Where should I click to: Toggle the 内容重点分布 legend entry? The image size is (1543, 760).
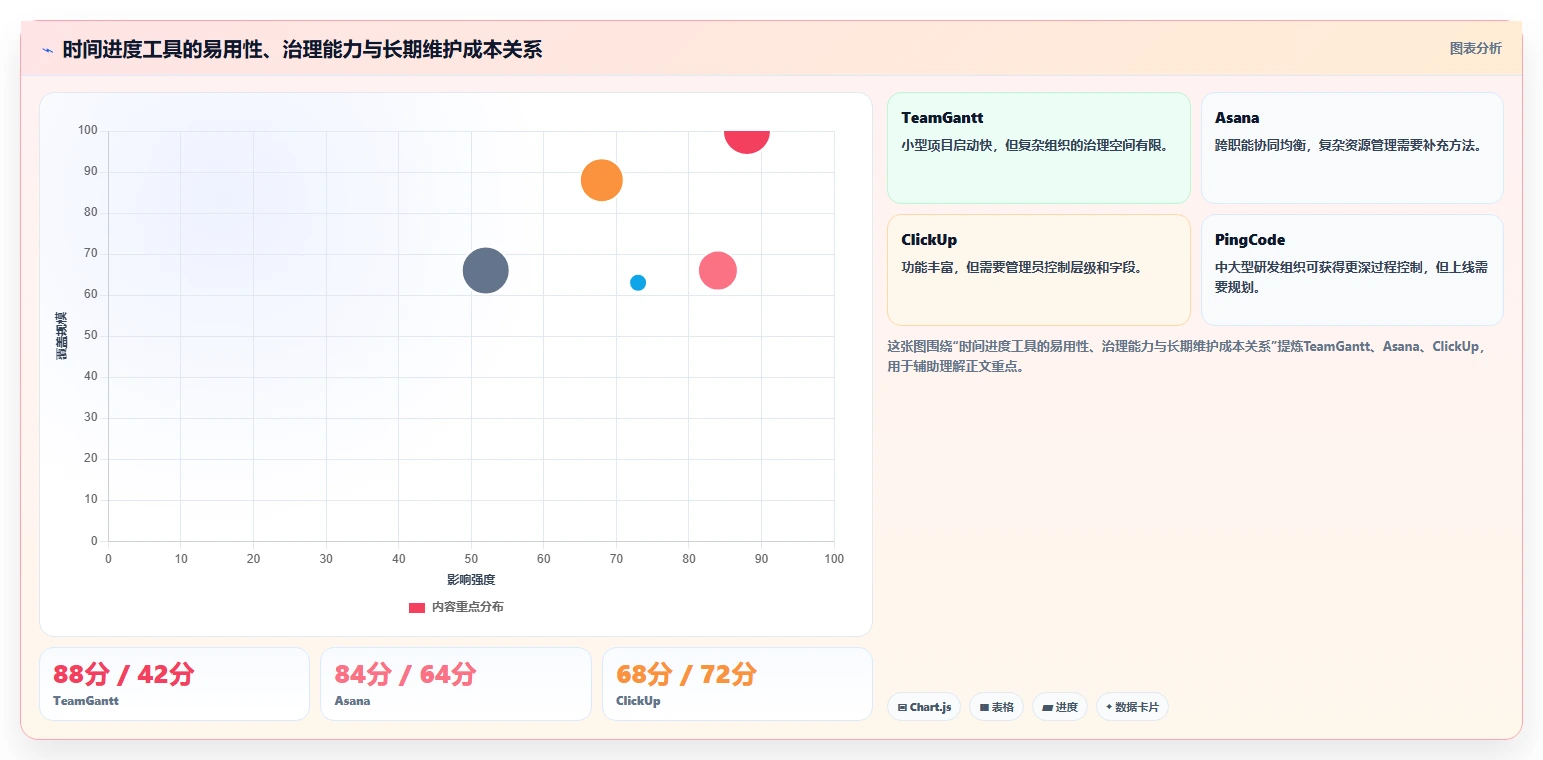(x=456, y=607)
